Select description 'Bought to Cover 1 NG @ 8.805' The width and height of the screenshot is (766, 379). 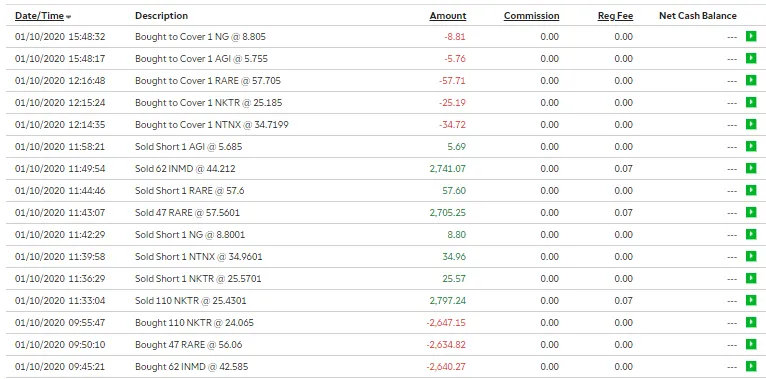(200, 37)
